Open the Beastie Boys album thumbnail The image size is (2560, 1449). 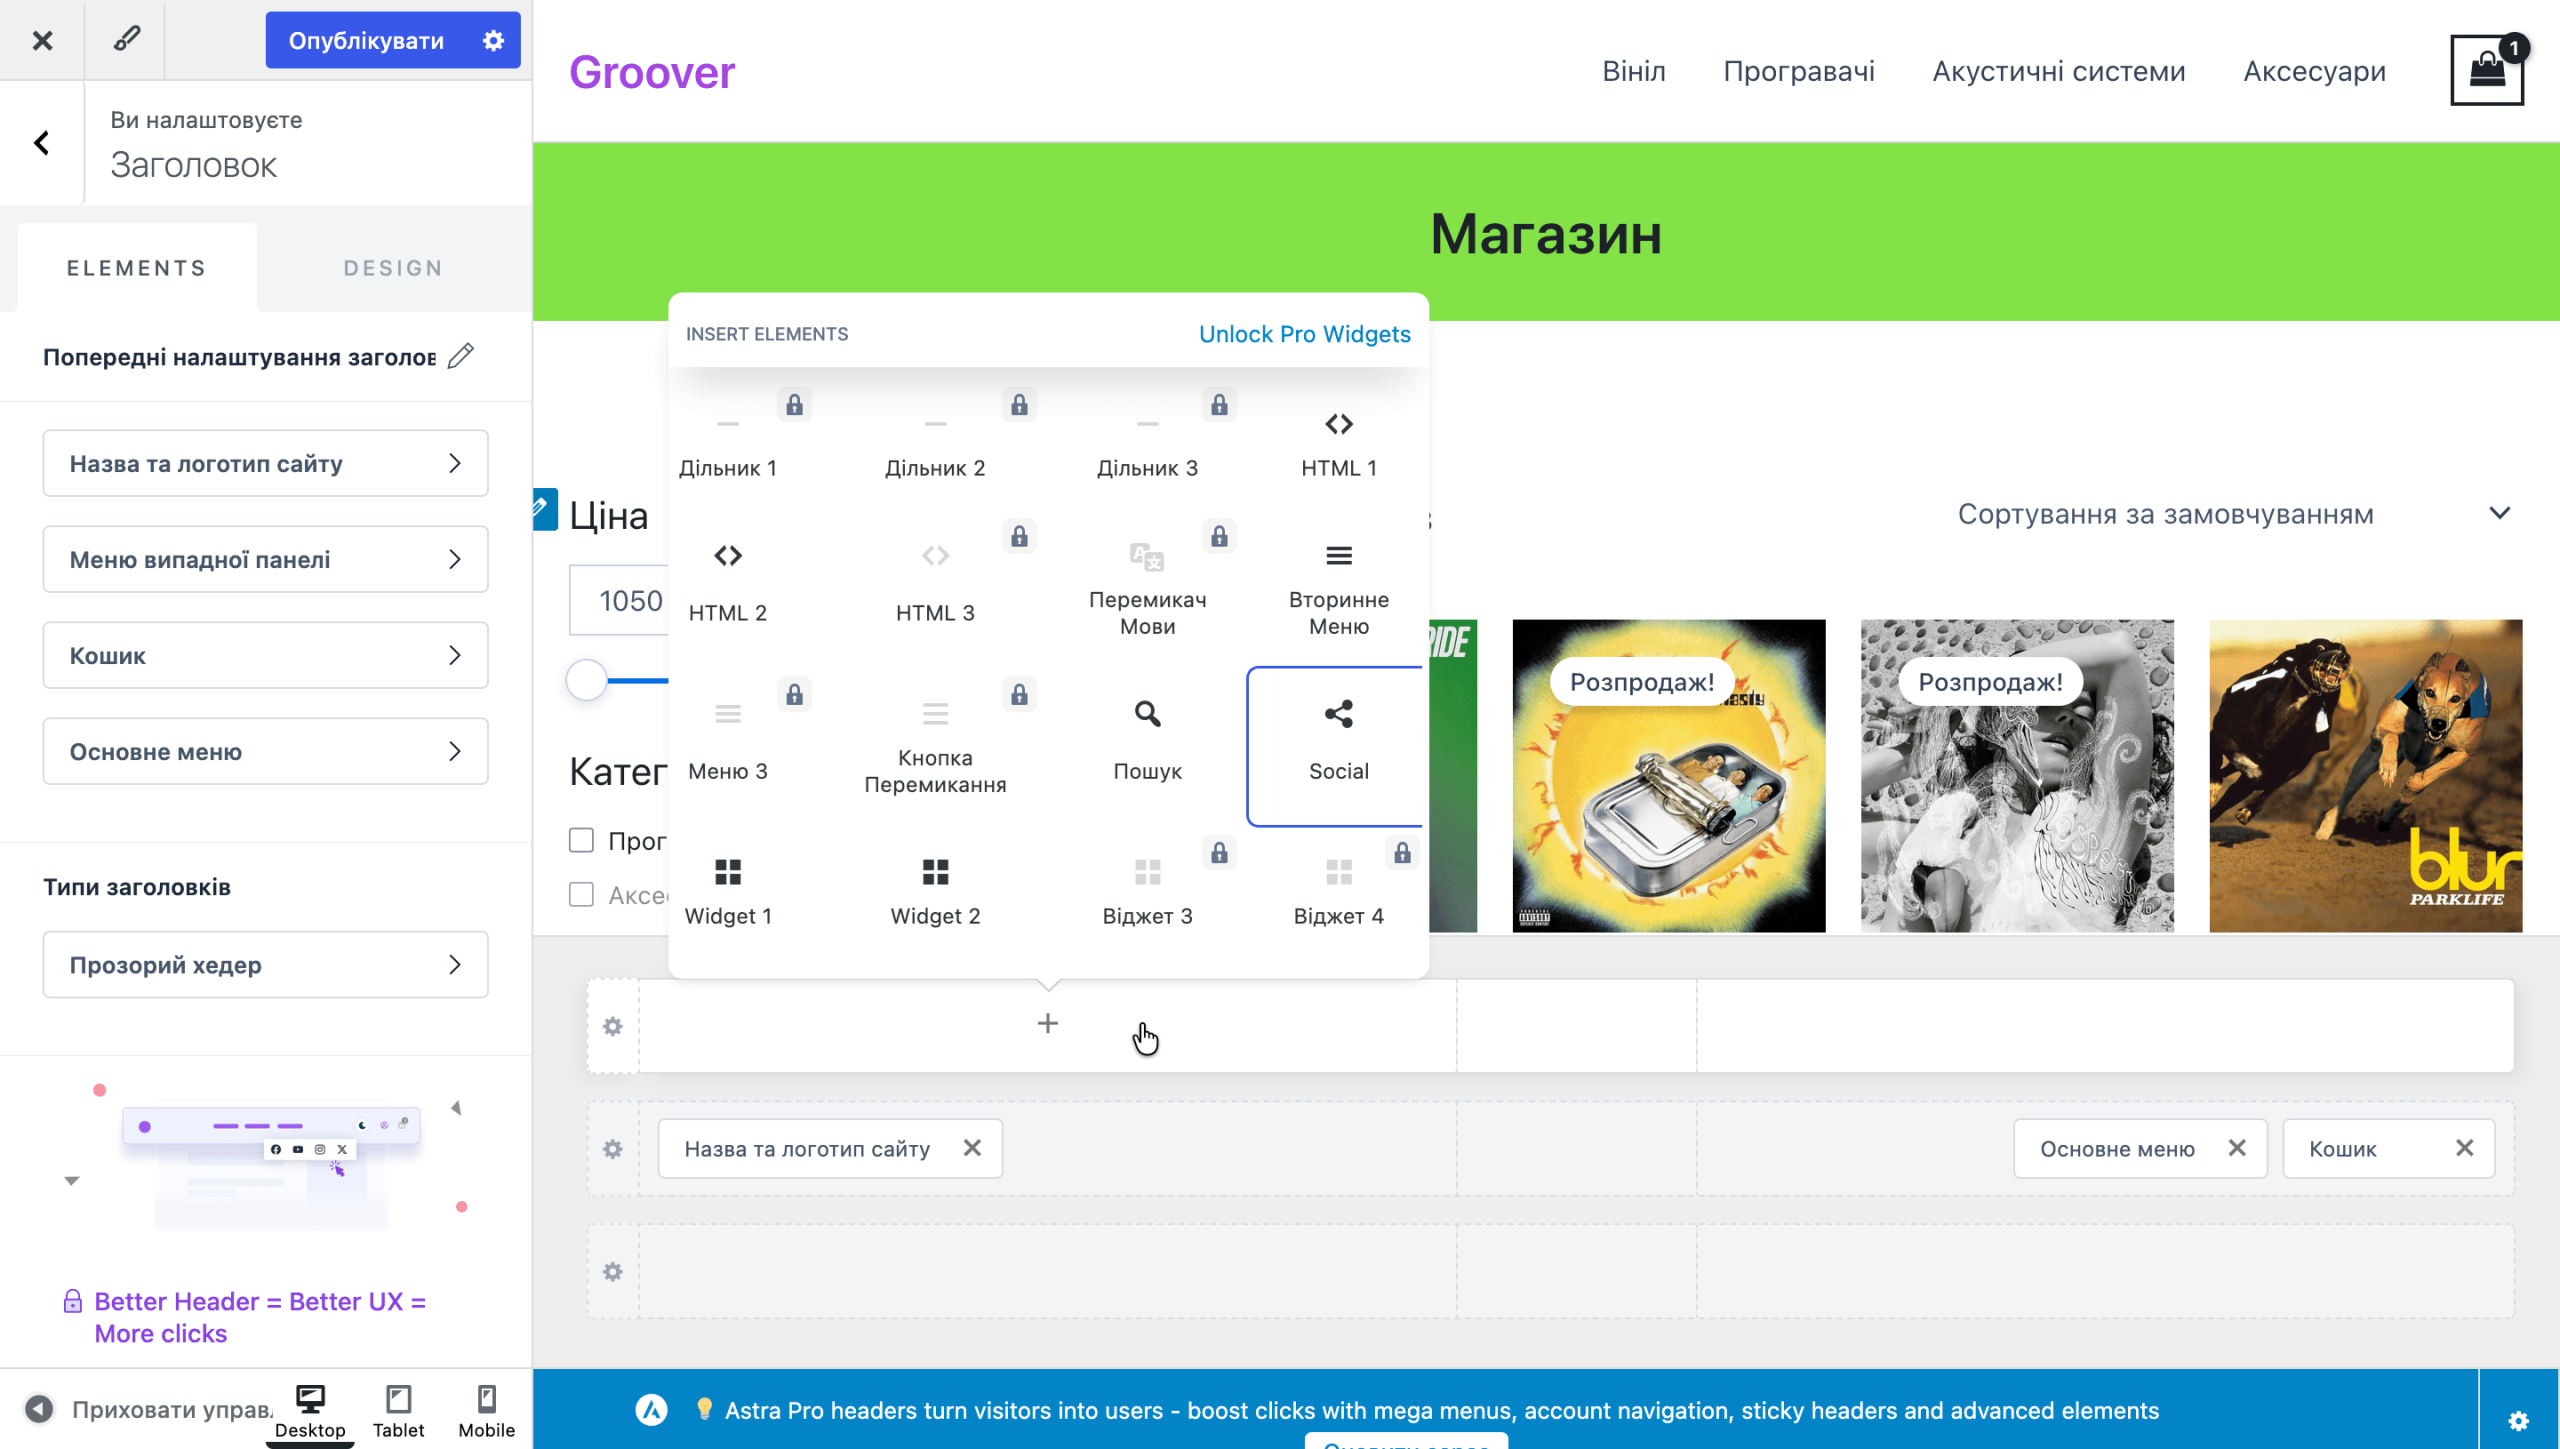pyautogui.click(x=1668, y=776)
